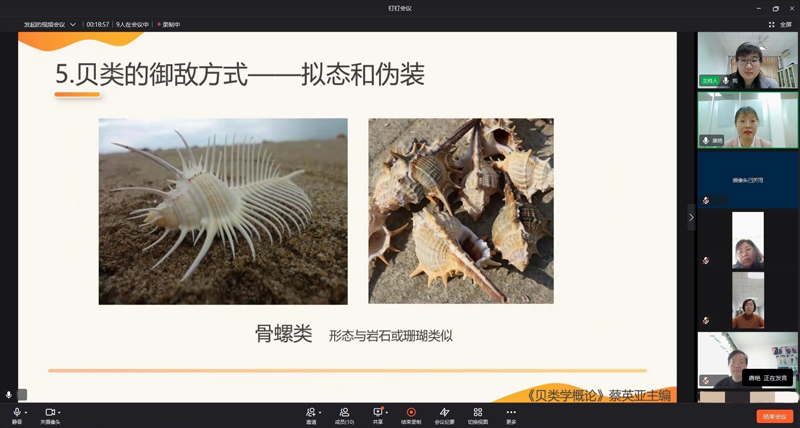Open the invite (邀请) participants icon
The image size is (800, 428).
[310, 412]
